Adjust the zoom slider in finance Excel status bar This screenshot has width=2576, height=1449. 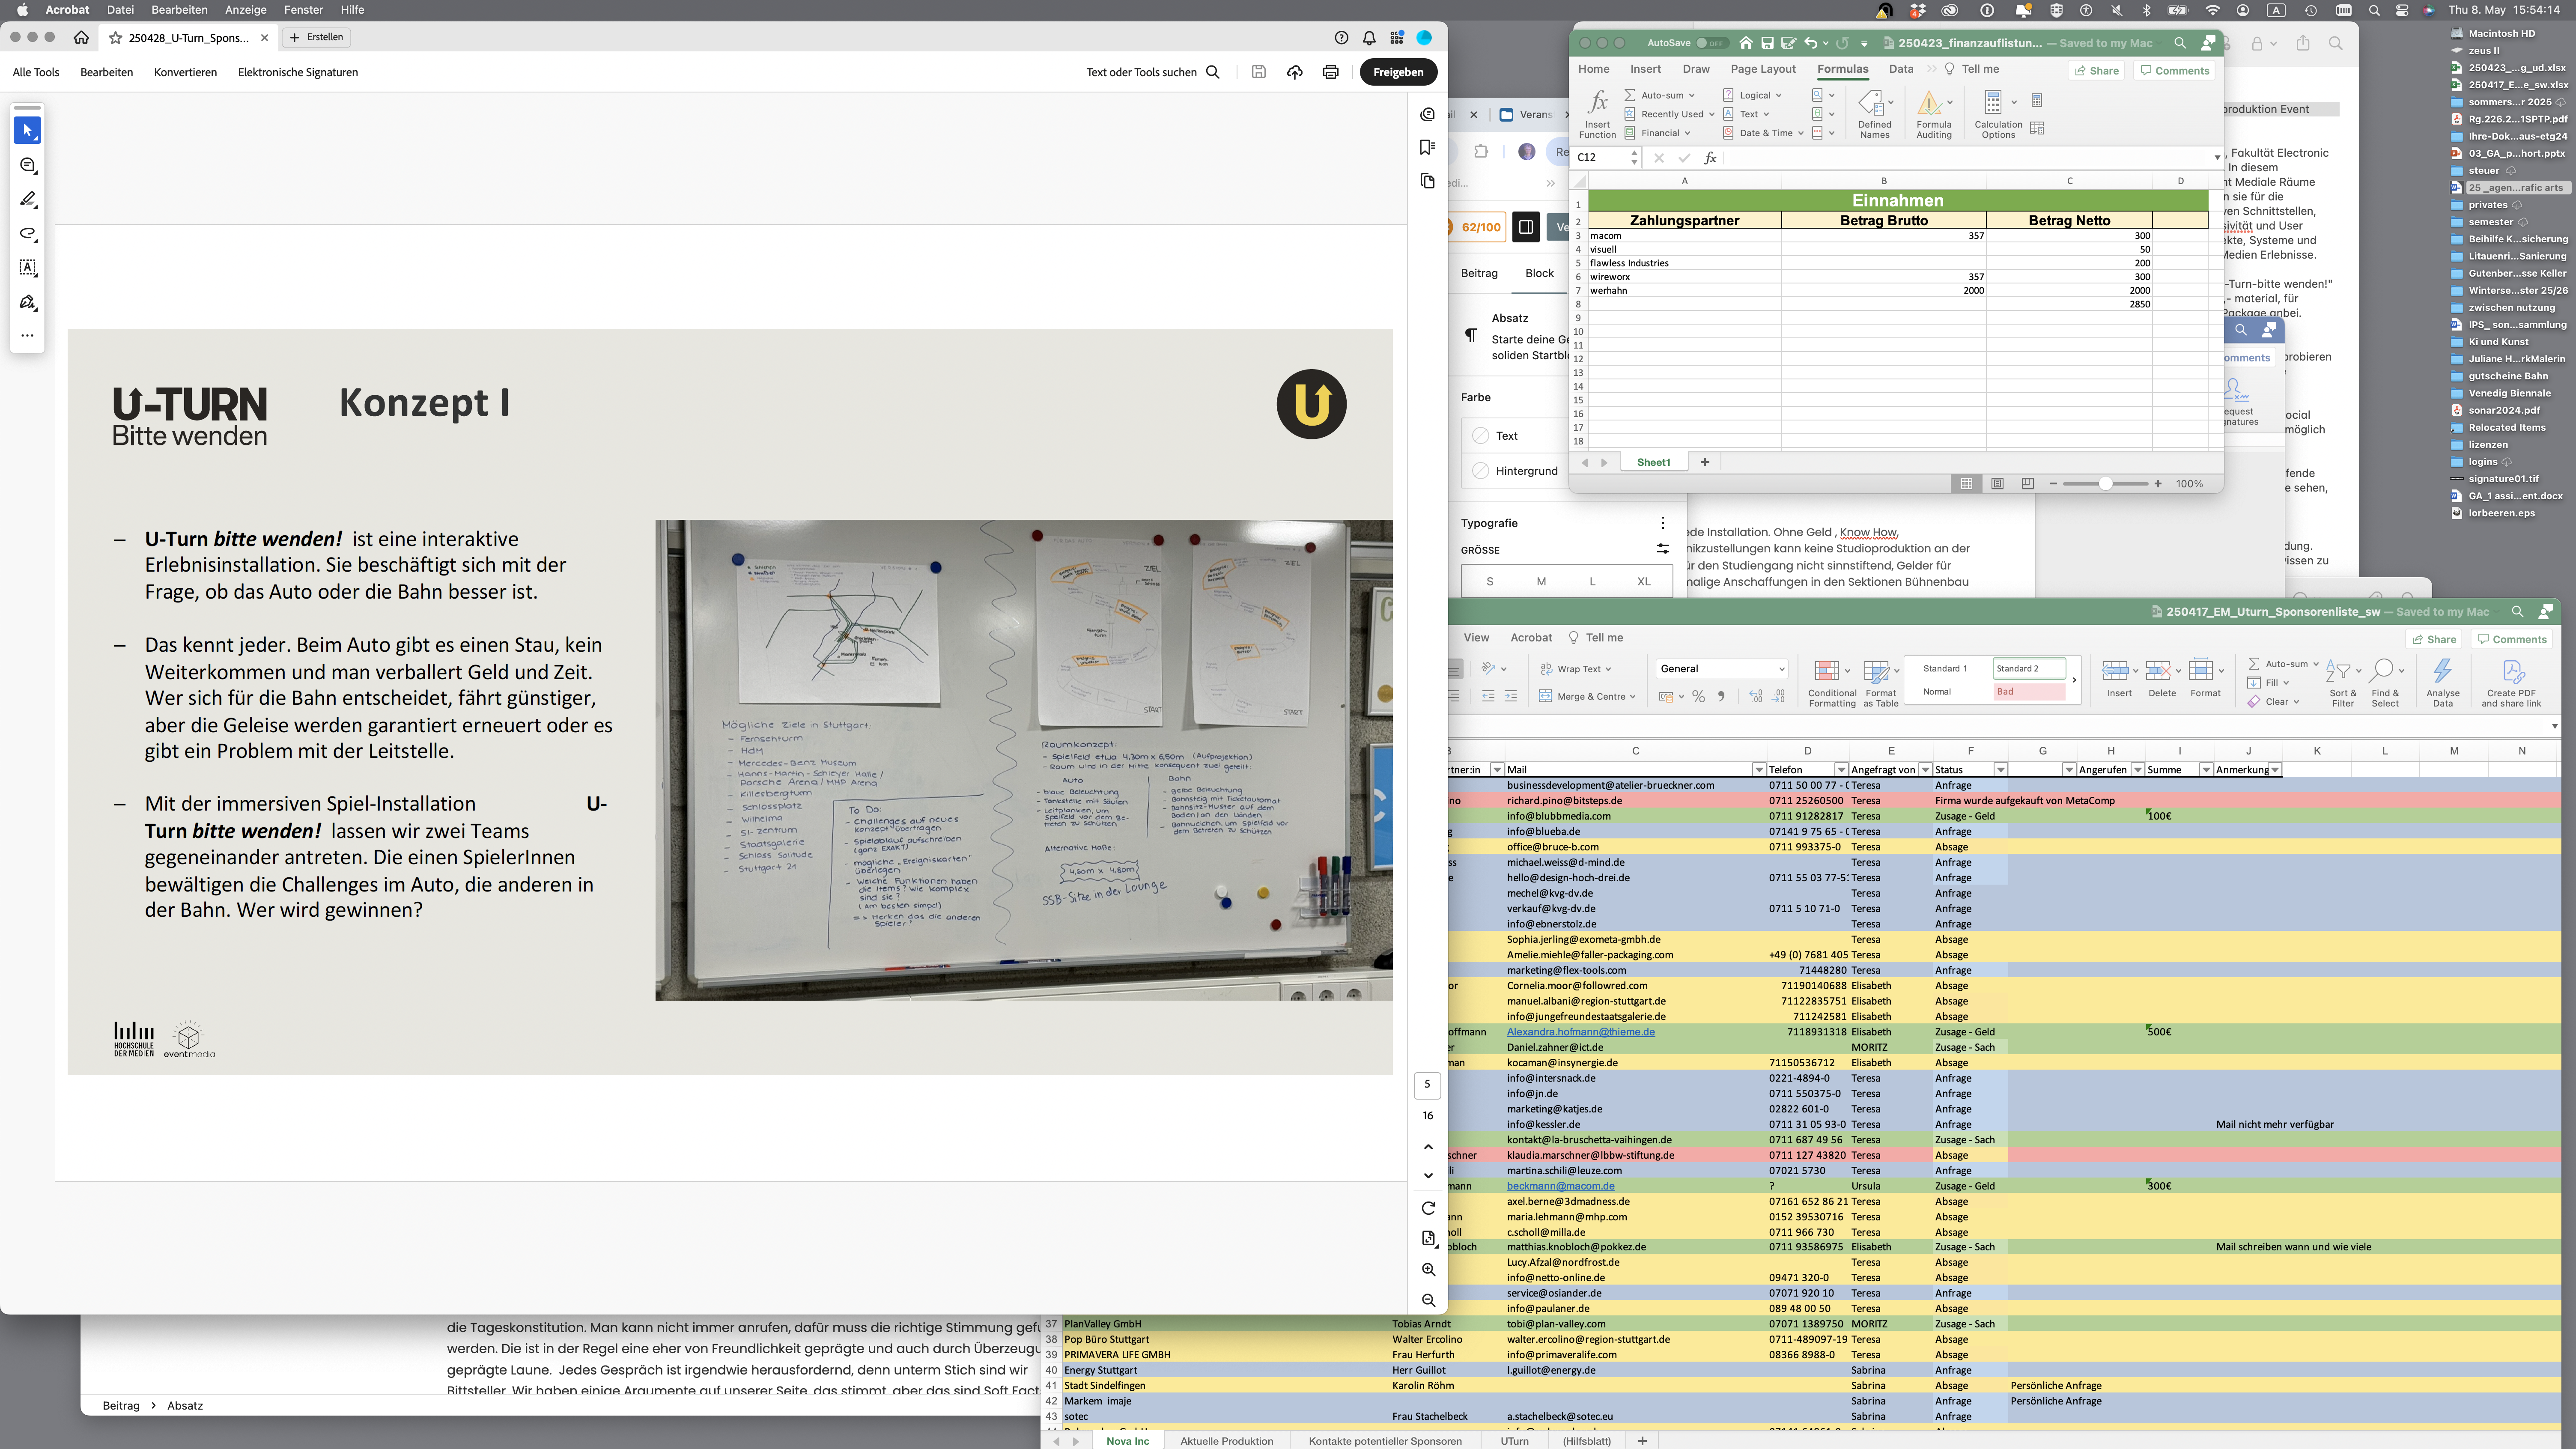click(2105, 484)
